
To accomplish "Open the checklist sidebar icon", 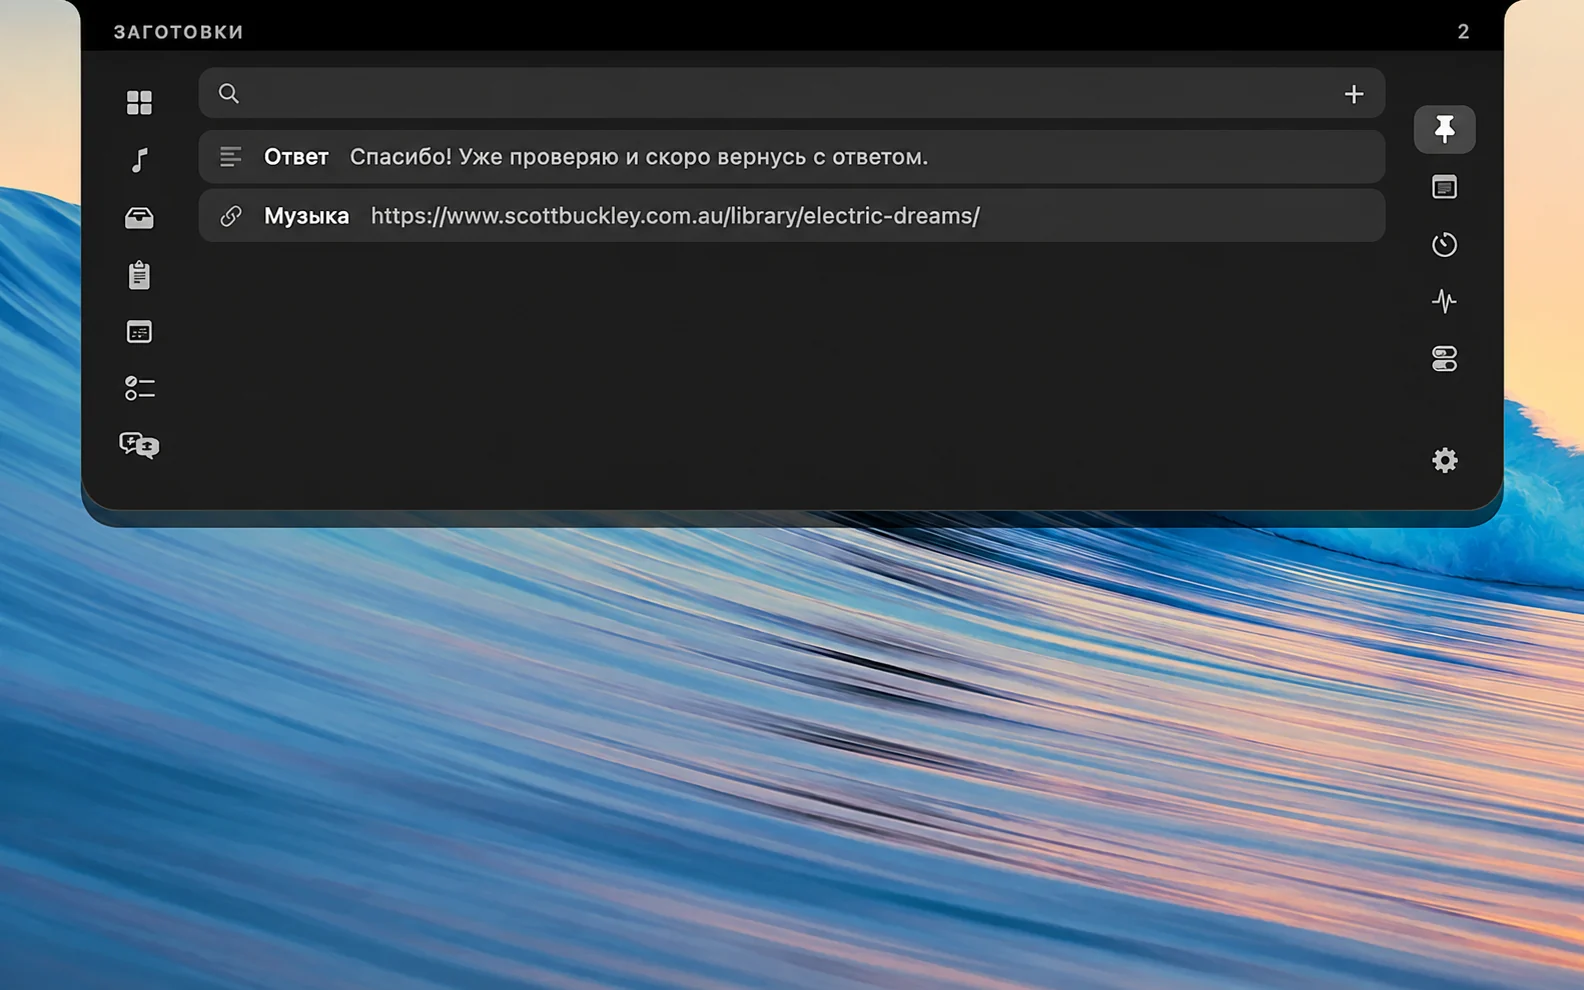I will (139, 388).
